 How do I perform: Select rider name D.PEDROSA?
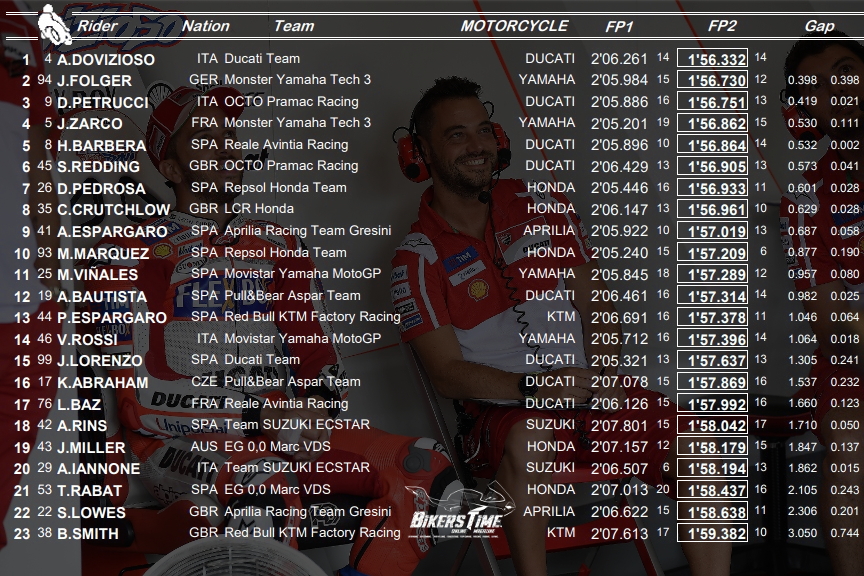[x=101, y=189]
